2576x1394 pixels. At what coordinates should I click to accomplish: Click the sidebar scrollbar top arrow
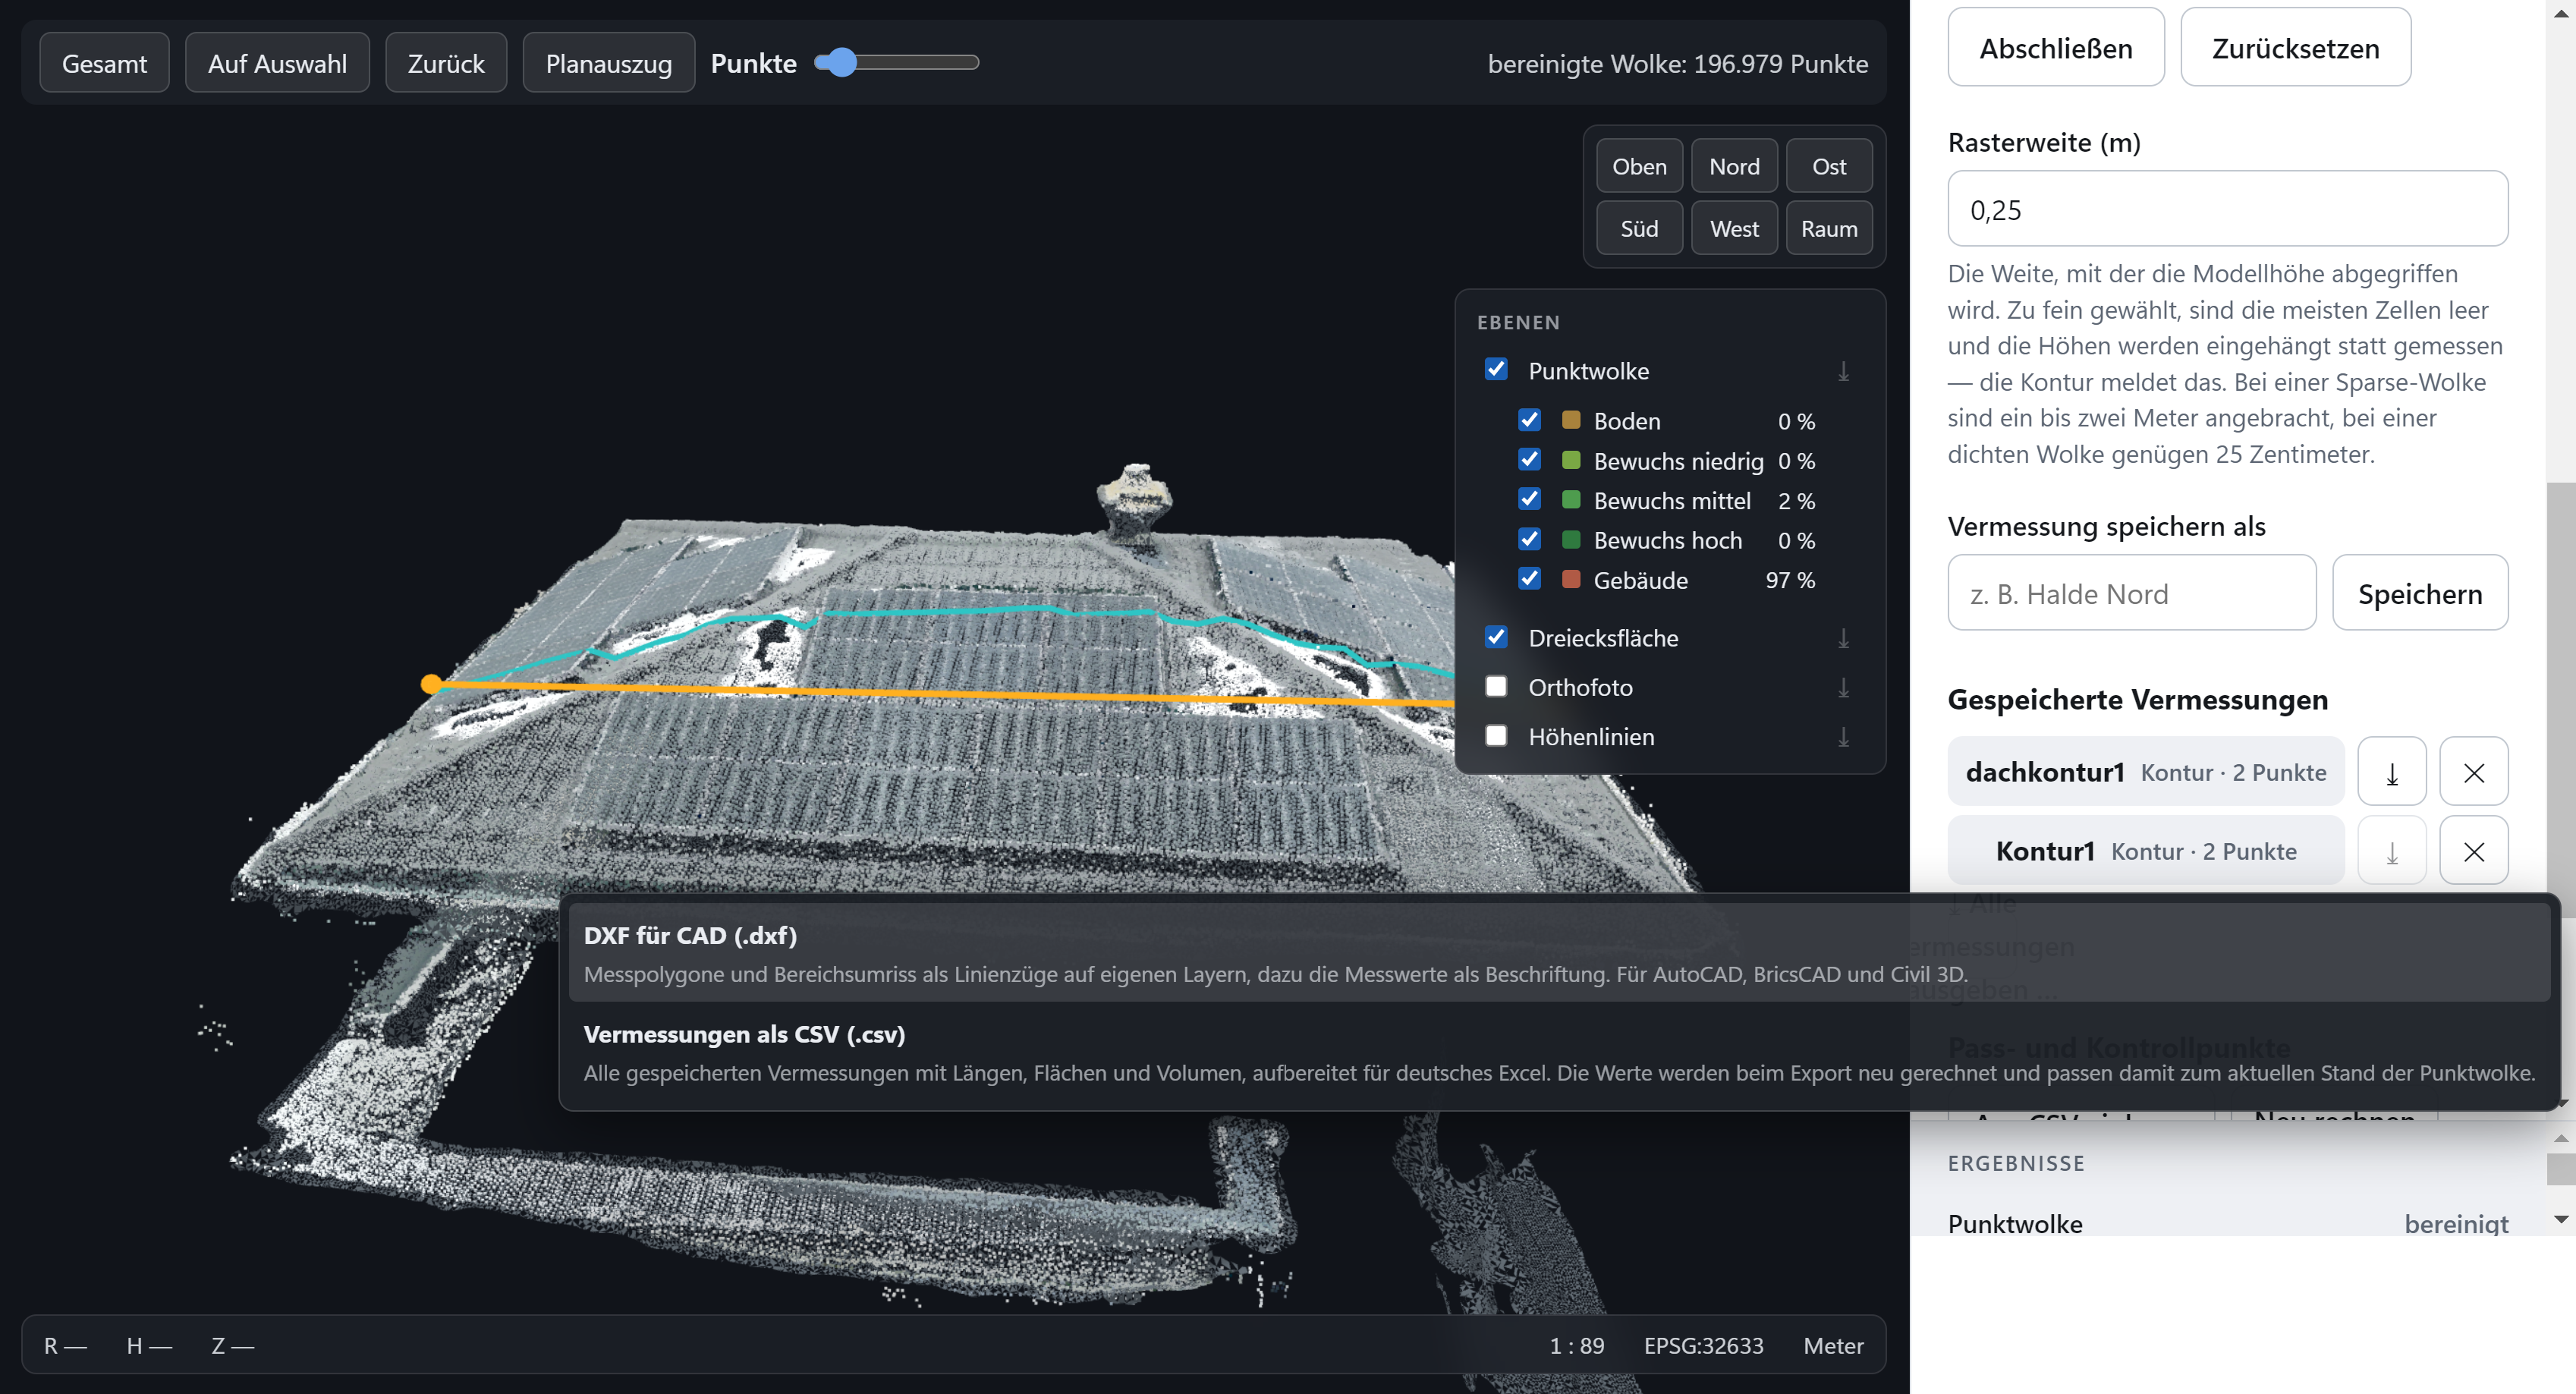click(x=2562, y=12)
